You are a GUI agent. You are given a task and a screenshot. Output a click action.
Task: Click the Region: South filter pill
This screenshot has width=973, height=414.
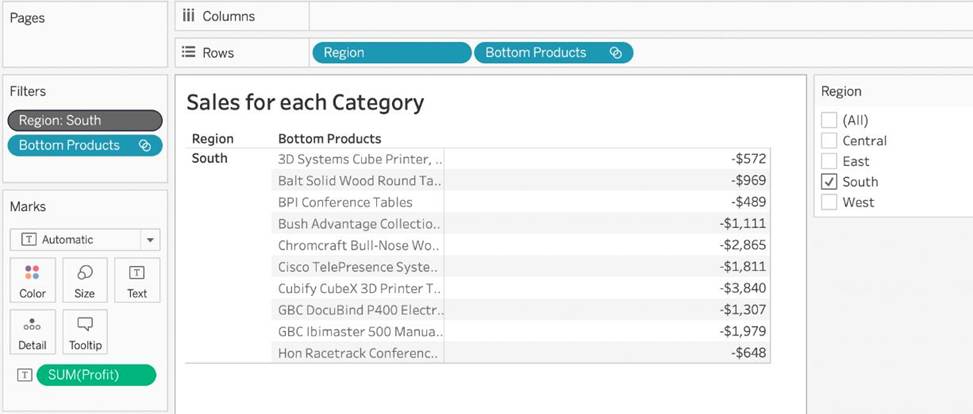point(84,120)
